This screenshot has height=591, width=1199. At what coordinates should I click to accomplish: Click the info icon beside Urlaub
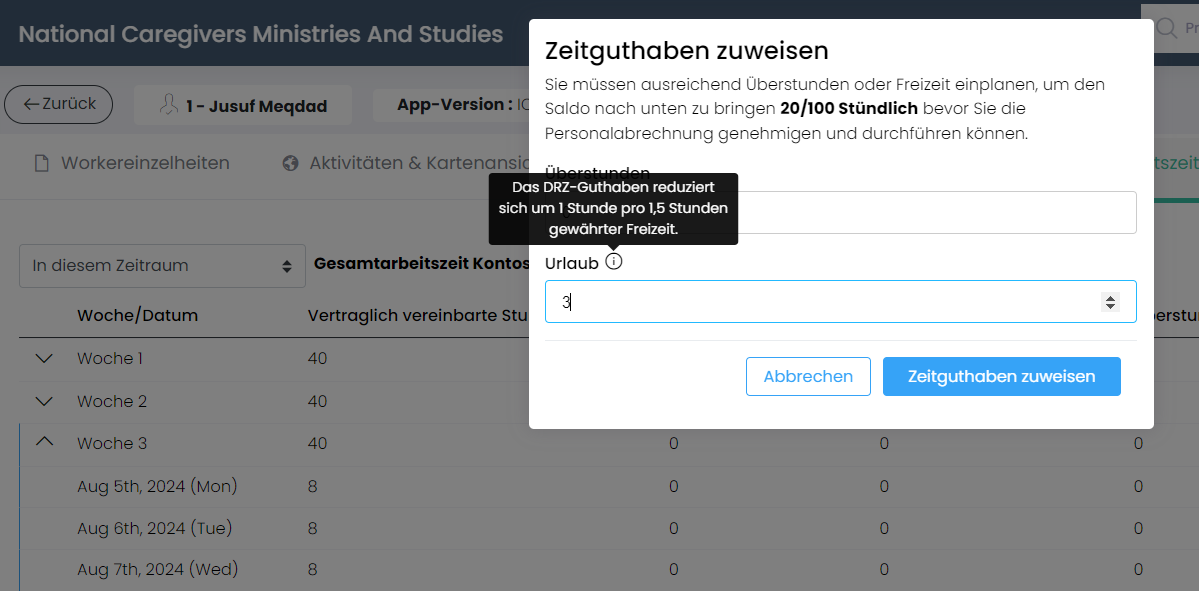tap(613, 262)
